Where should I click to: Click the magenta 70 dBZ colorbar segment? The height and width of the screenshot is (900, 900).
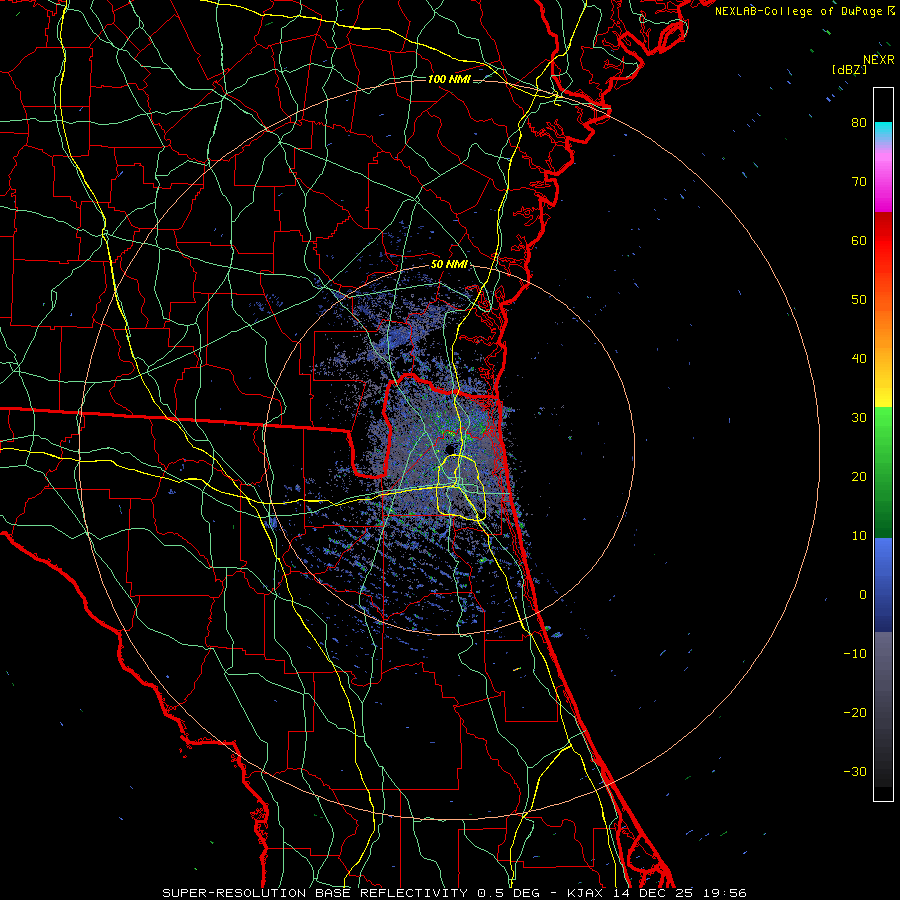click(883, 181)
